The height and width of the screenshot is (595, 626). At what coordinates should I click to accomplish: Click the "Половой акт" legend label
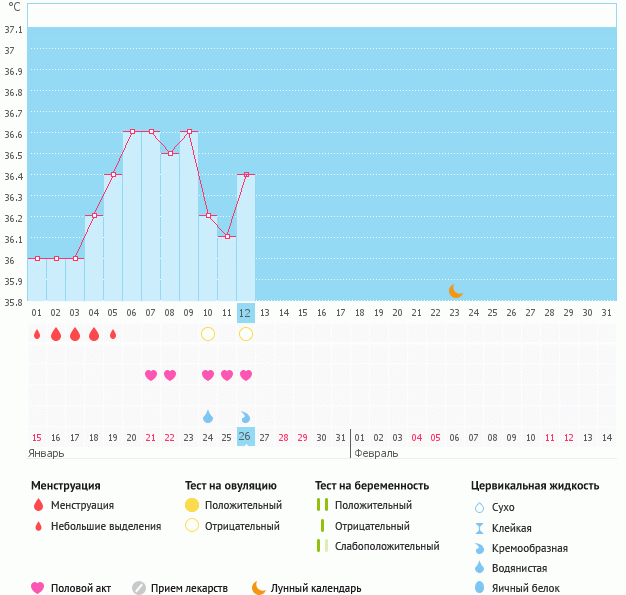click(80, 588)
